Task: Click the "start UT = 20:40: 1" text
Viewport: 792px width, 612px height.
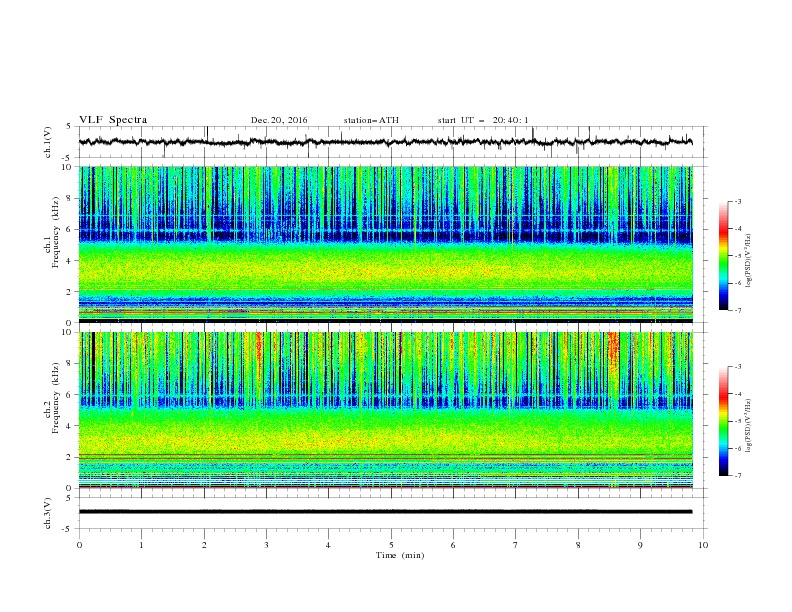Action: (x=483, y=120)
